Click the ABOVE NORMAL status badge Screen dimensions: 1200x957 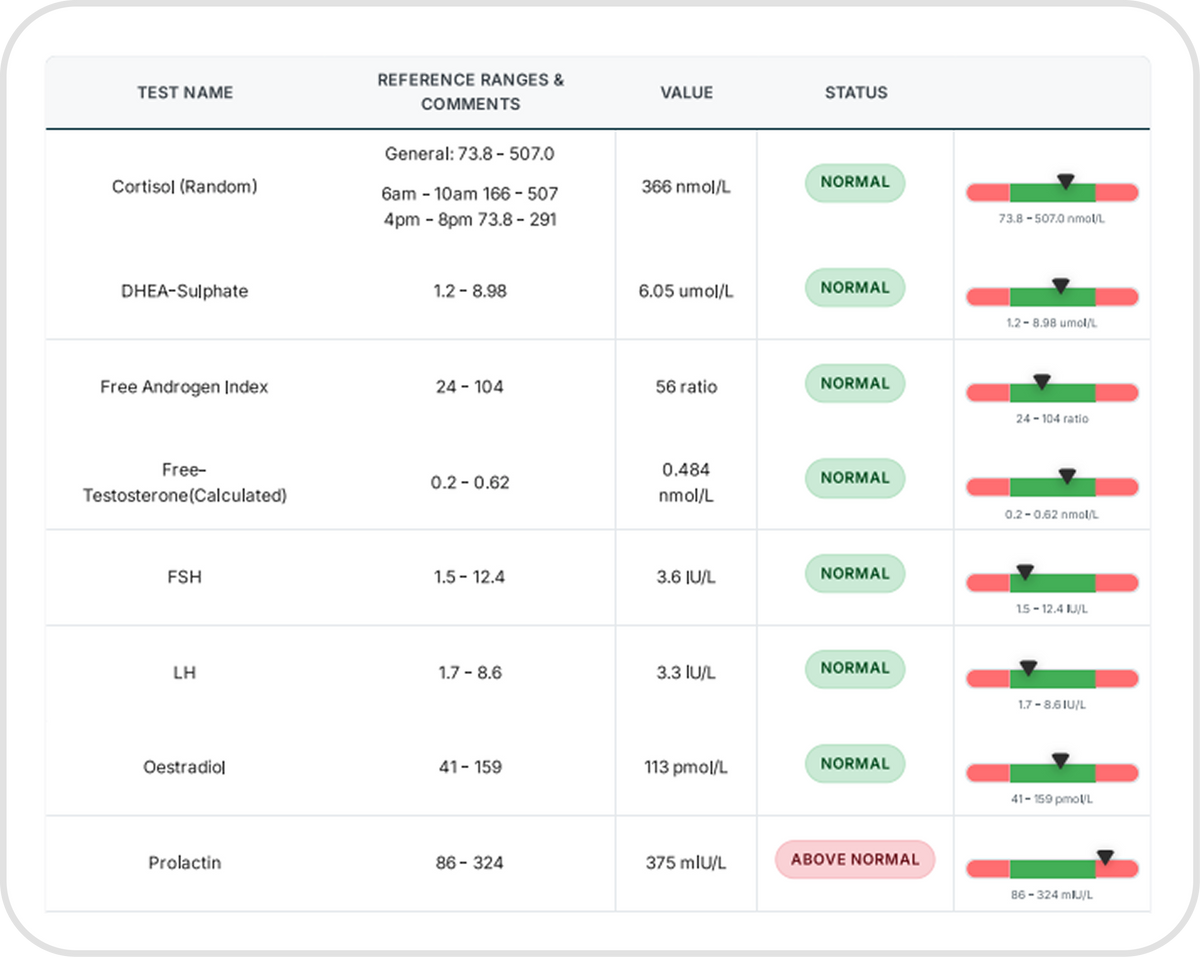coord(855,859)
